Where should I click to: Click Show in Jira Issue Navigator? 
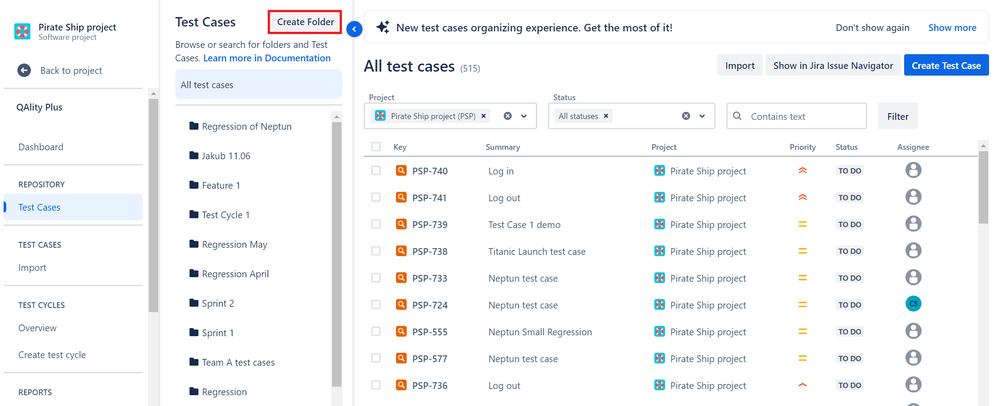(x=833, y=66)
